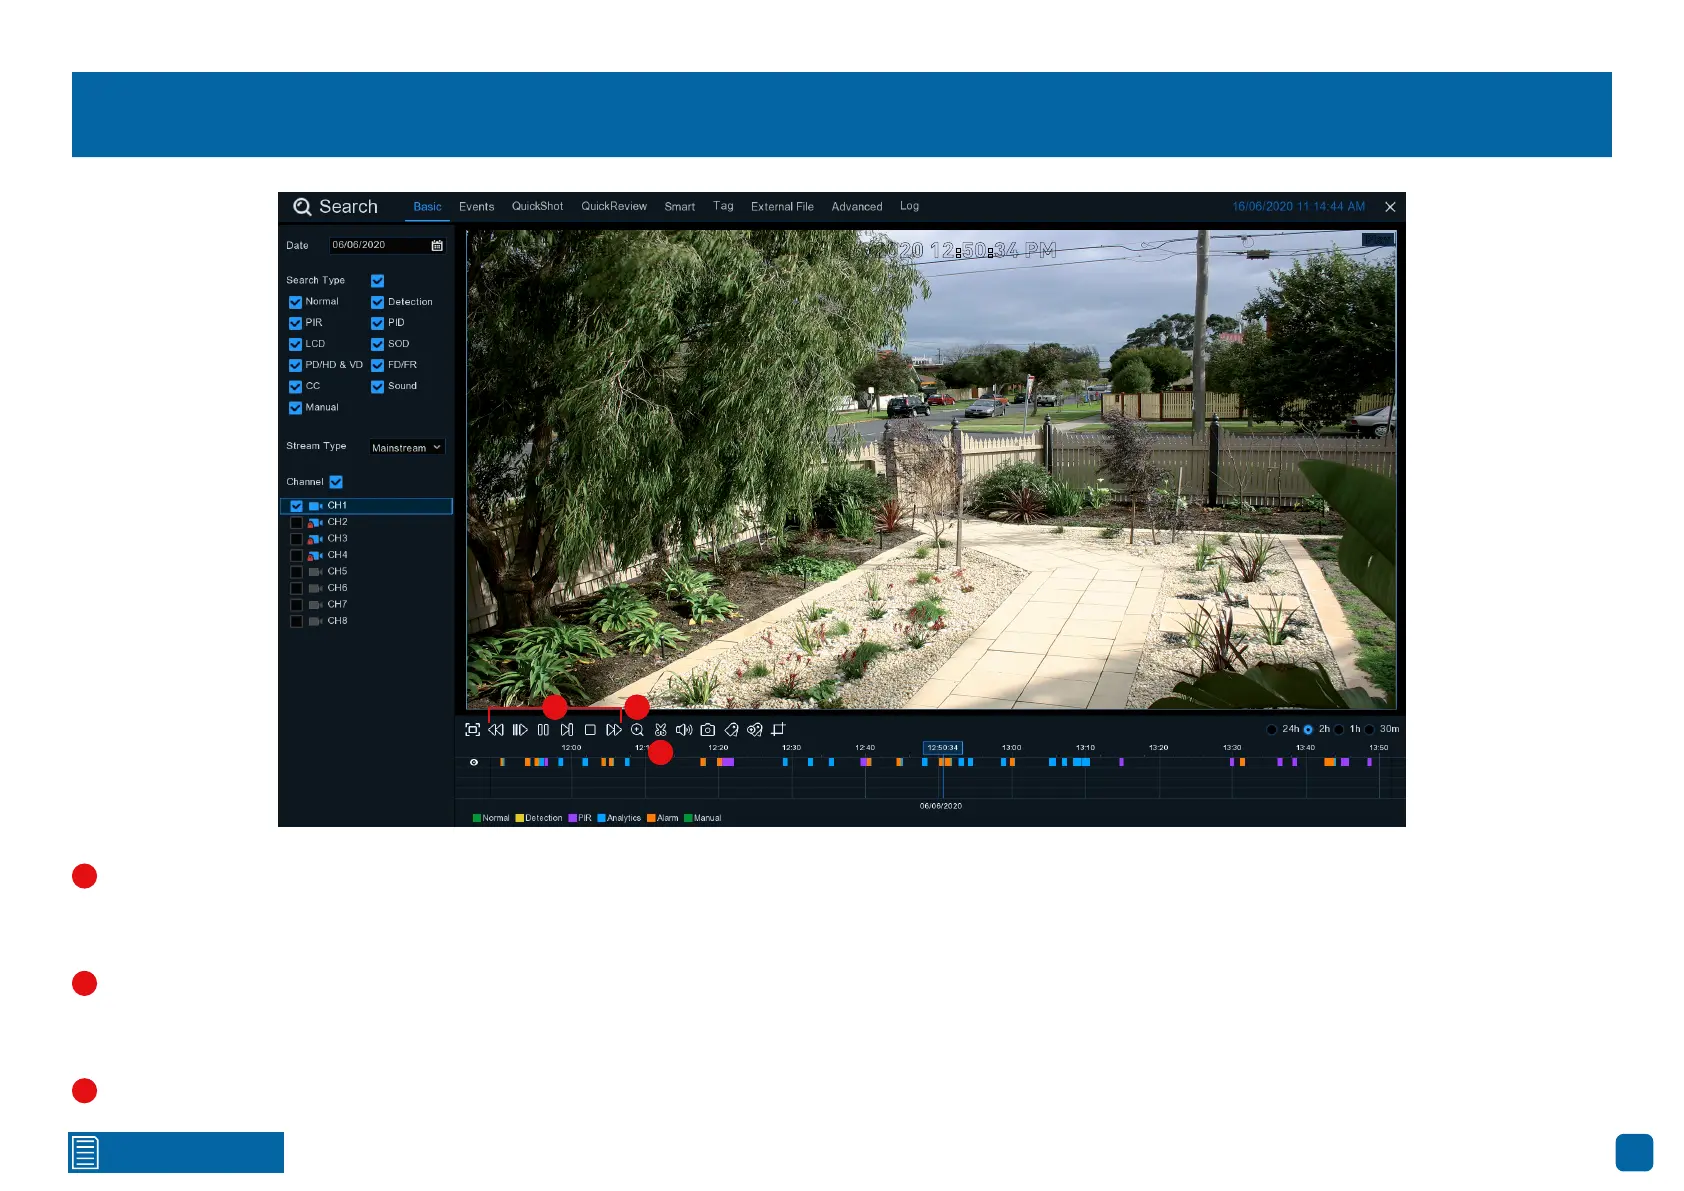
Task: Click the rewind playback button
Action: click(x=496, y=730)
